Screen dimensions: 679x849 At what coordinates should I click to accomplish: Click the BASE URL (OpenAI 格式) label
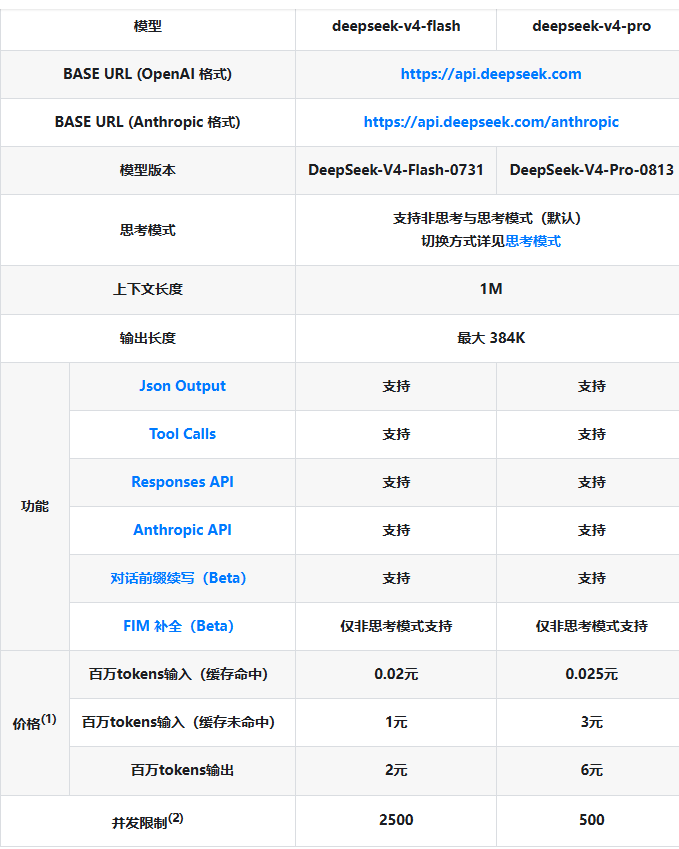click(x=148, y=74)
